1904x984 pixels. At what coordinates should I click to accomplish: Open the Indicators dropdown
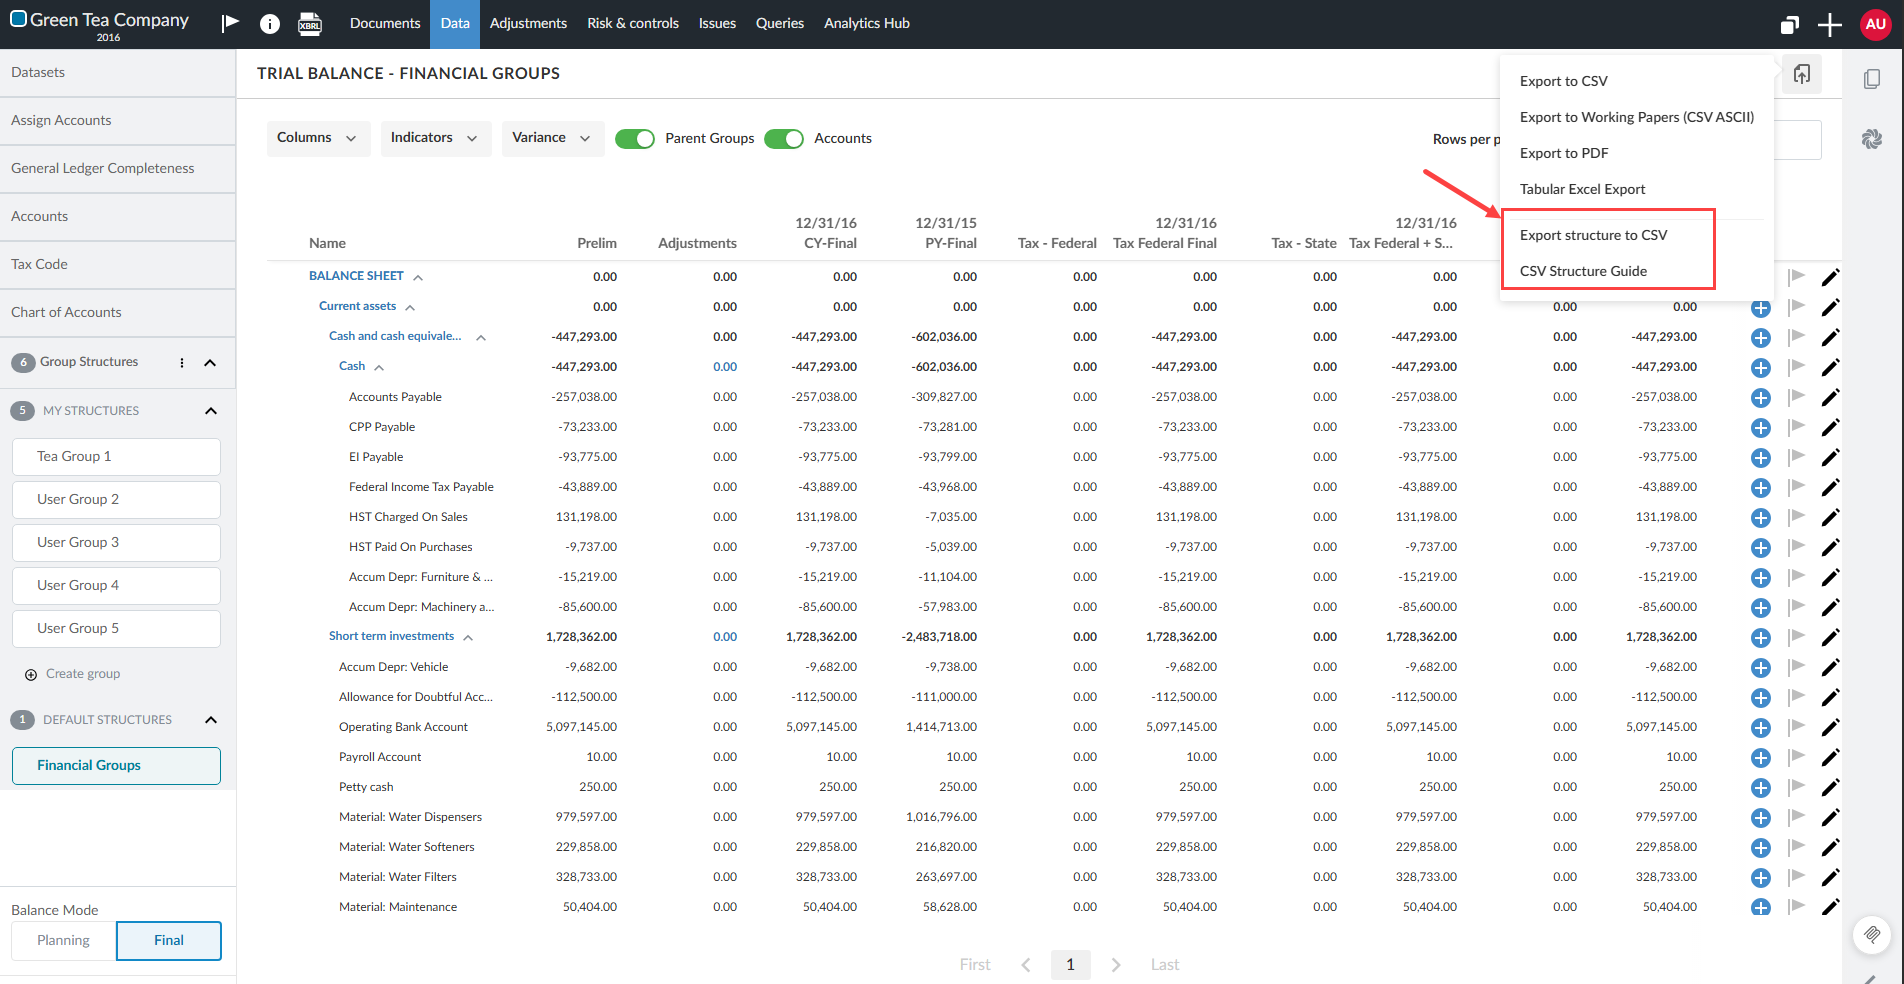click(x=435, y=138)
